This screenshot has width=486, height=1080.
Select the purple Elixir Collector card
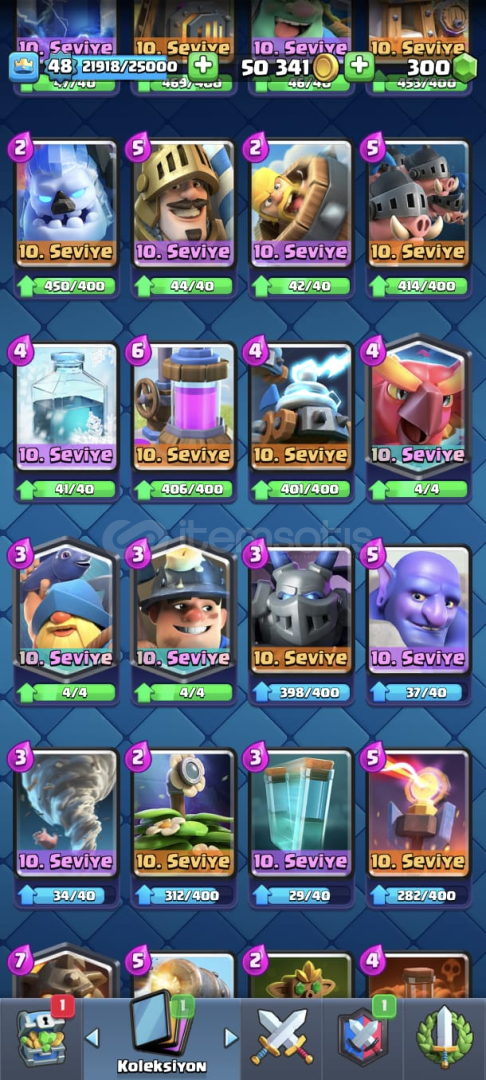tap(184, 407)
